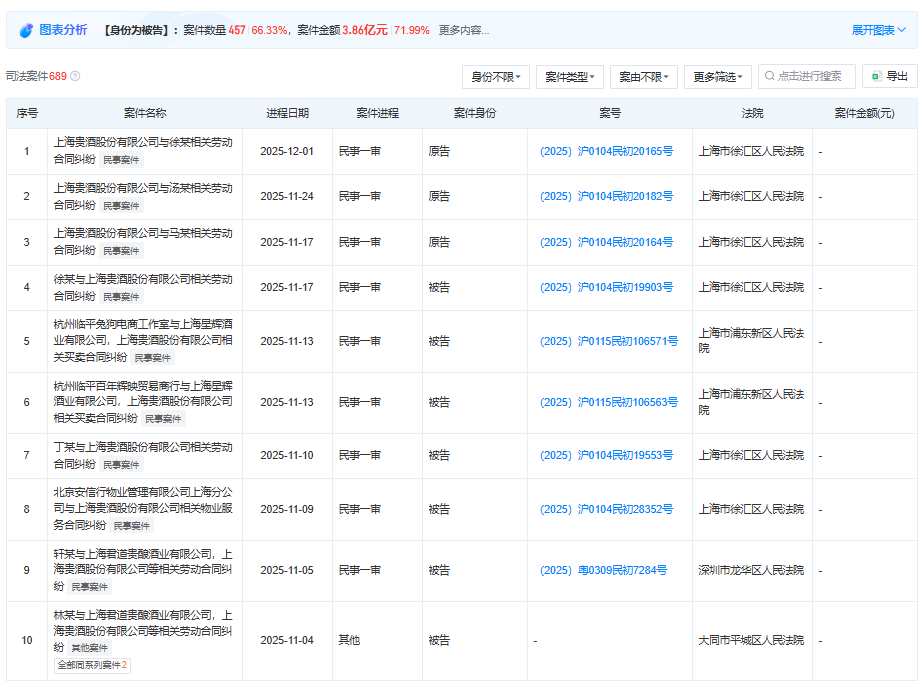Image resolution: width=924 pixels, height=683 pixels.
Task: Open case number 沪0104民初20182号
Action: point(606,197)
